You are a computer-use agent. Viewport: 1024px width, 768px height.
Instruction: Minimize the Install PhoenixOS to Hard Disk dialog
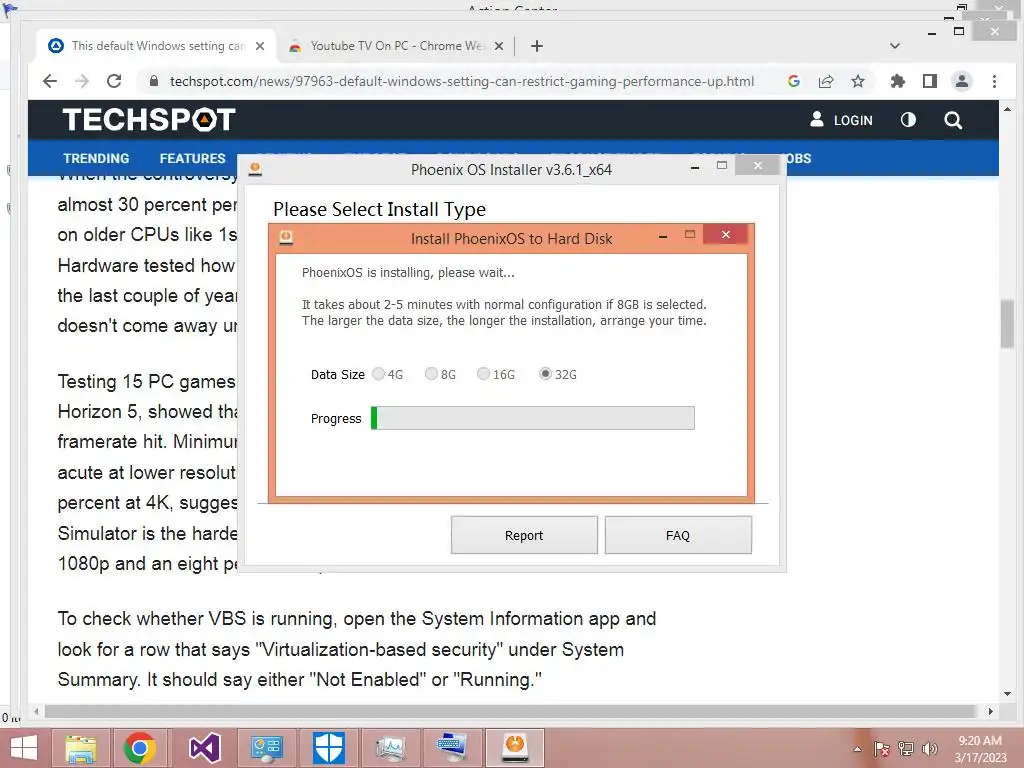tap(663, 236)
